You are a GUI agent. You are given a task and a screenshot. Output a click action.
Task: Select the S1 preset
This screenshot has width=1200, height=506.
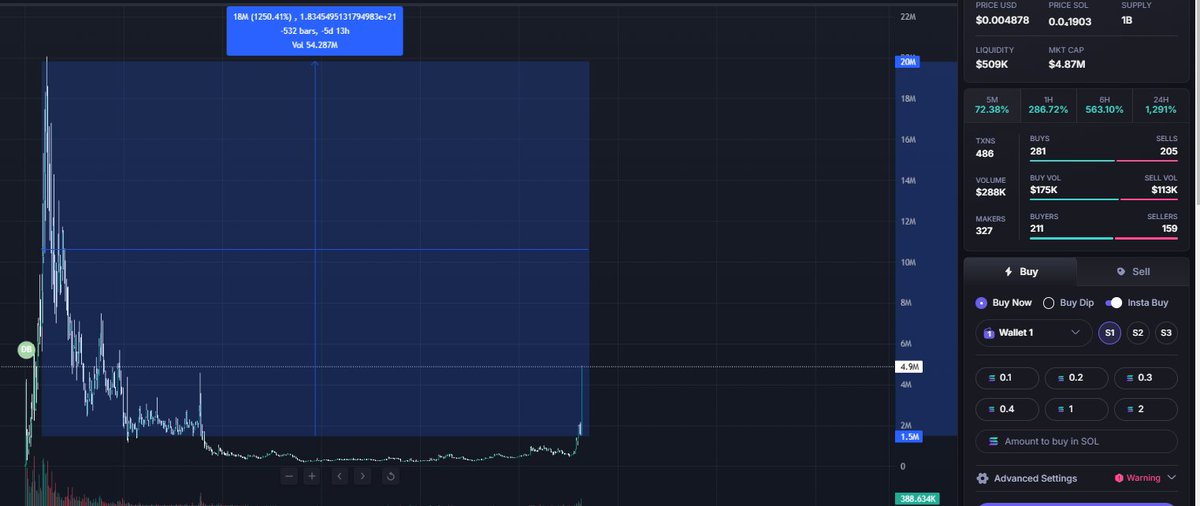click(1109, 333)
